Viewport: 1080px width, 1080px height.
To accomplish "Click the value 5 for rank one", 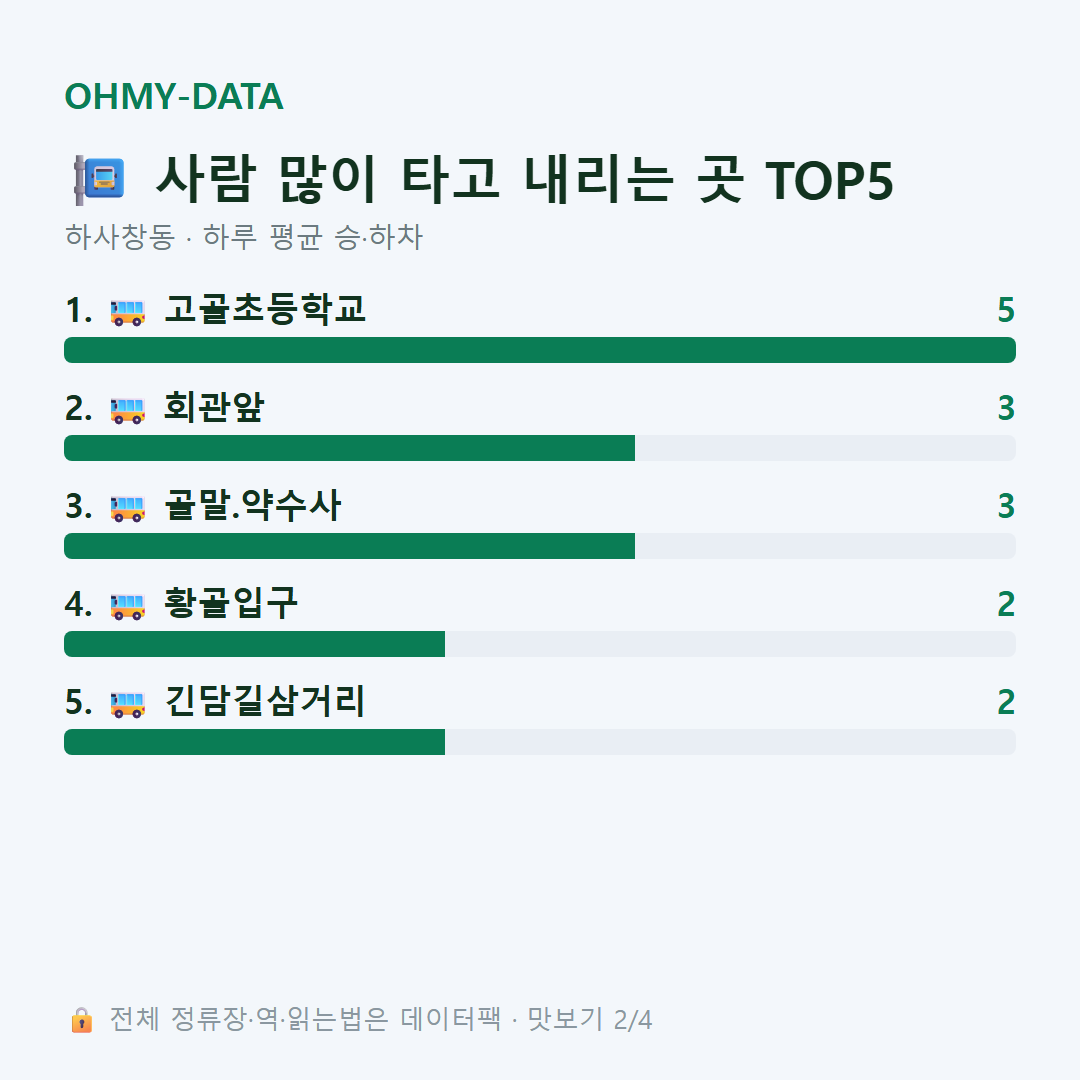I will 1006,310.
